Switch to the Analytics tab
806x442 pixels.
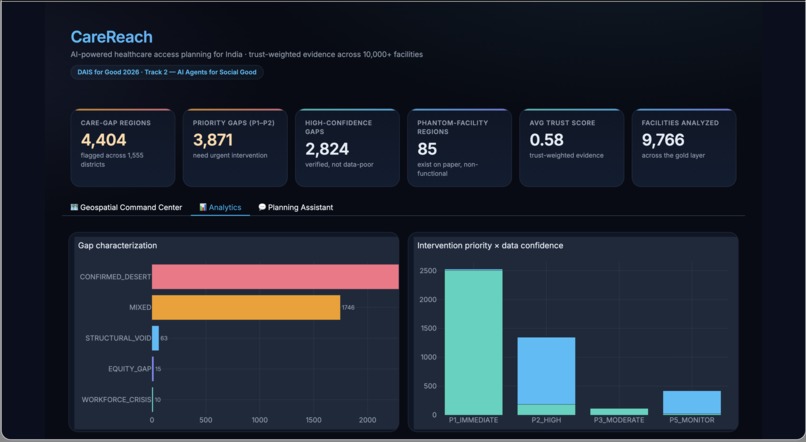tap(220, 207)
